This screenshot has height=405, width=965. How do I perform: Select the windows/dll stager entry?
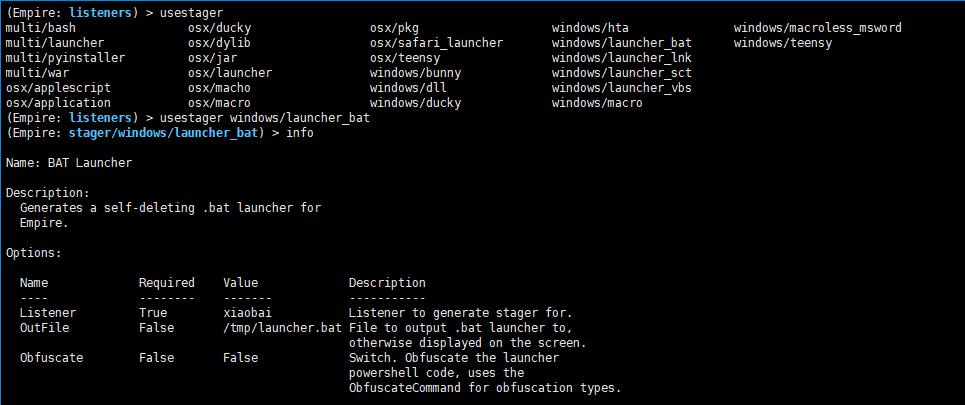[x=404, y=88]
